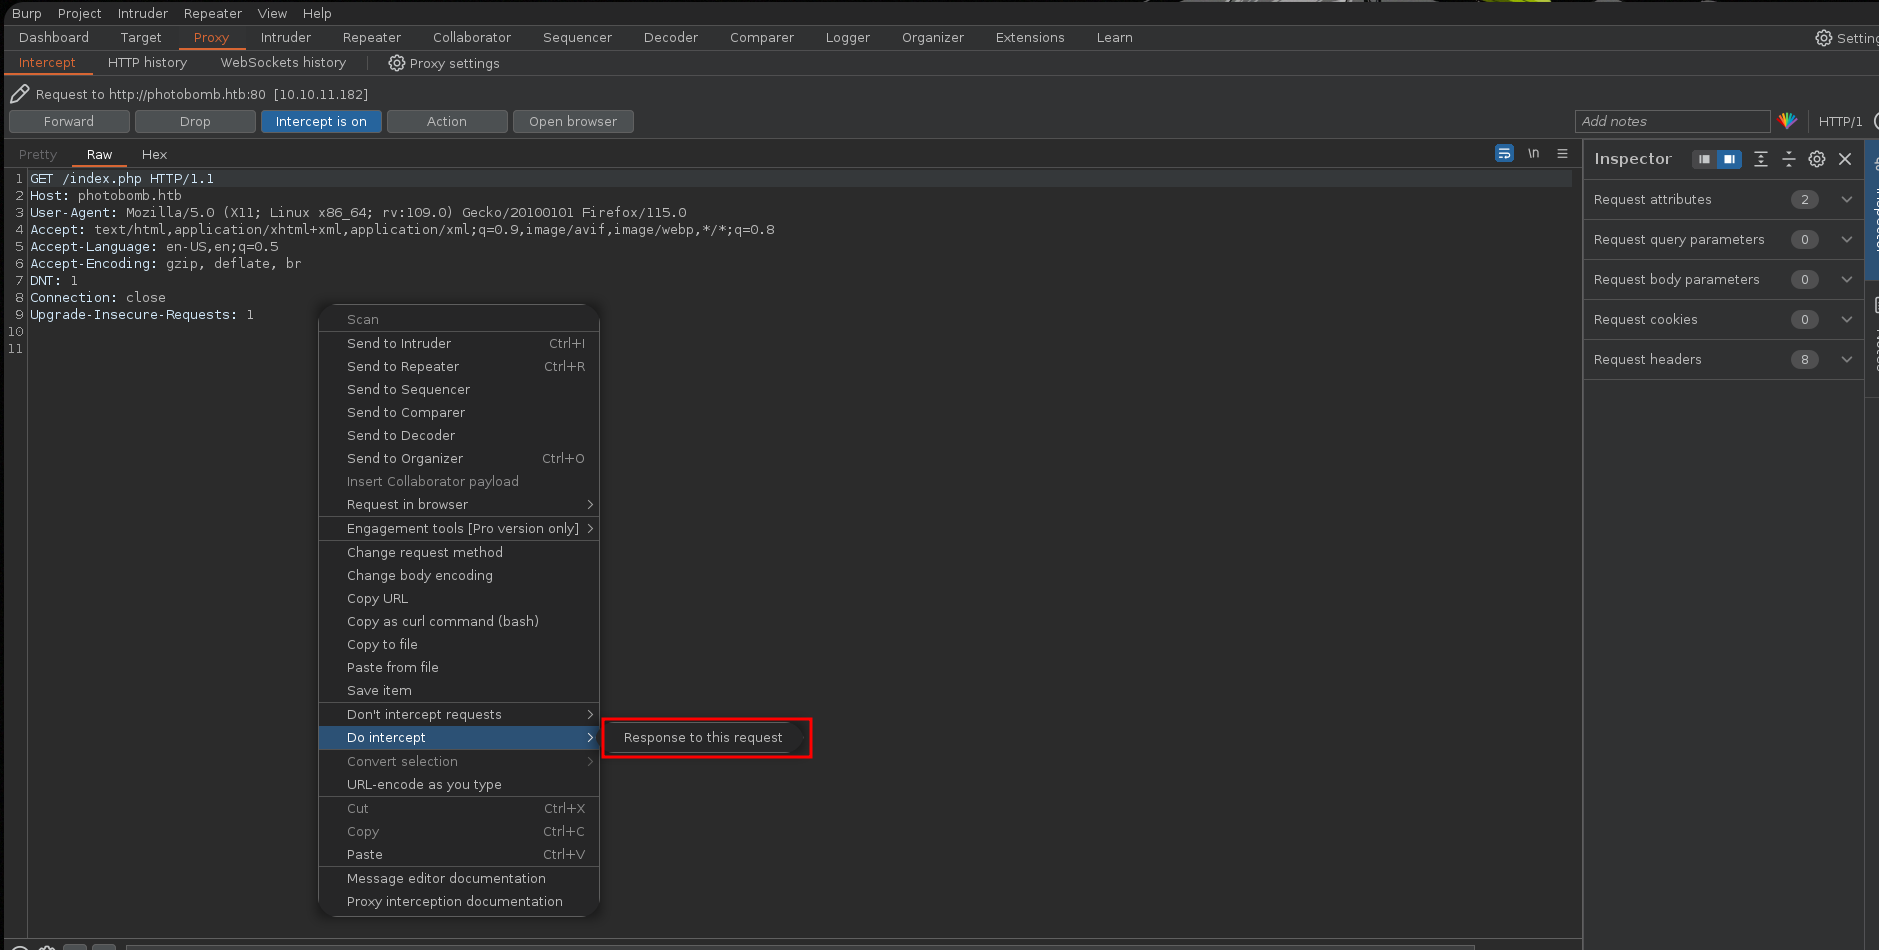The width and height of the screenshot is (1879, 950).
Task: Expand the Request attributes section
Action: (1846, 199)
